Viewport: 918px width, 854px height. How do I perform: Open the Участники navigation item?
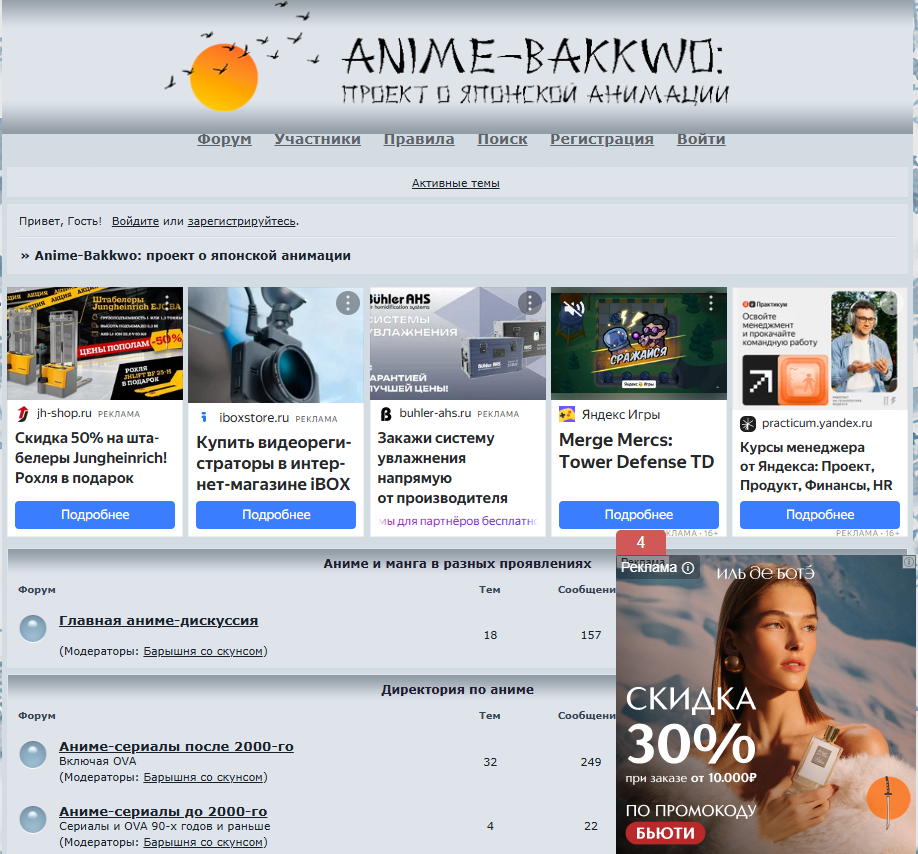[x=317, y=139]
